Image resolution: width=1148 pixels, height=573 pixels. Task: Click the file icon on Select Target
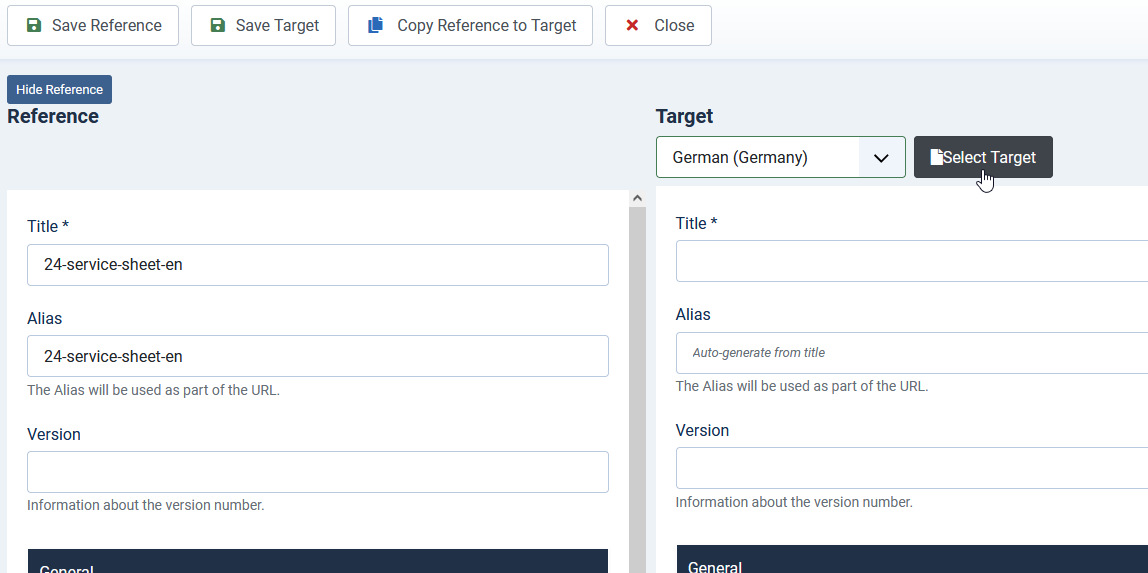point(936,157)
